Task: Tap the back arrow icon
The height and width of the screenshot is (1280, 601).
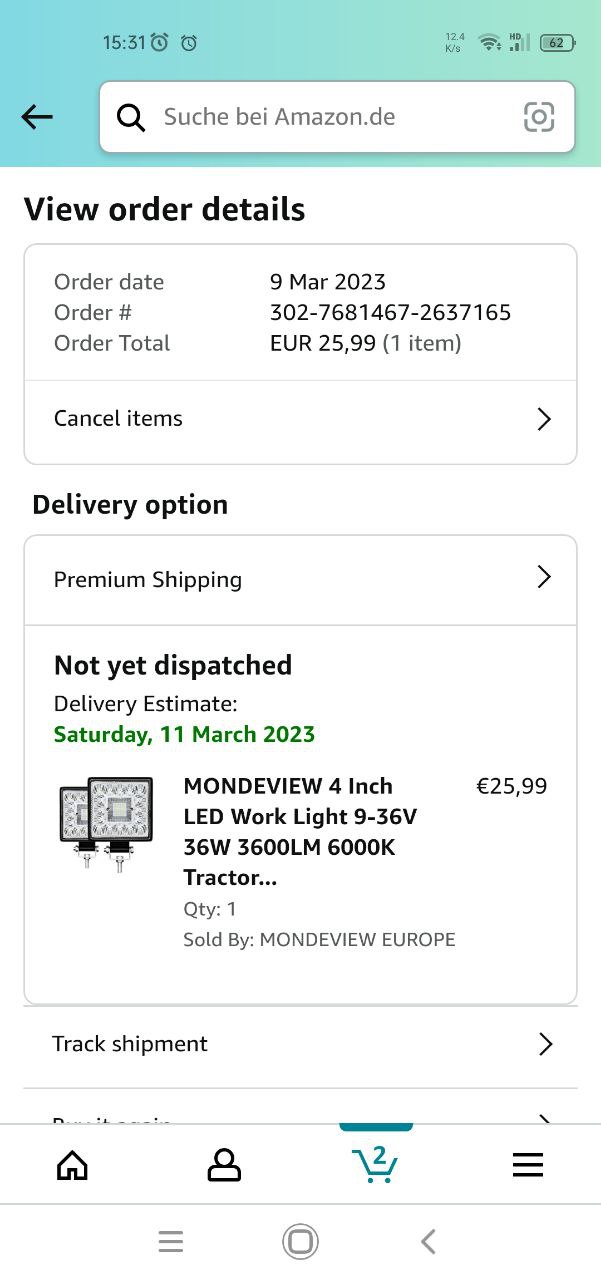Action: pyautogui.click(x=37, y=117)
